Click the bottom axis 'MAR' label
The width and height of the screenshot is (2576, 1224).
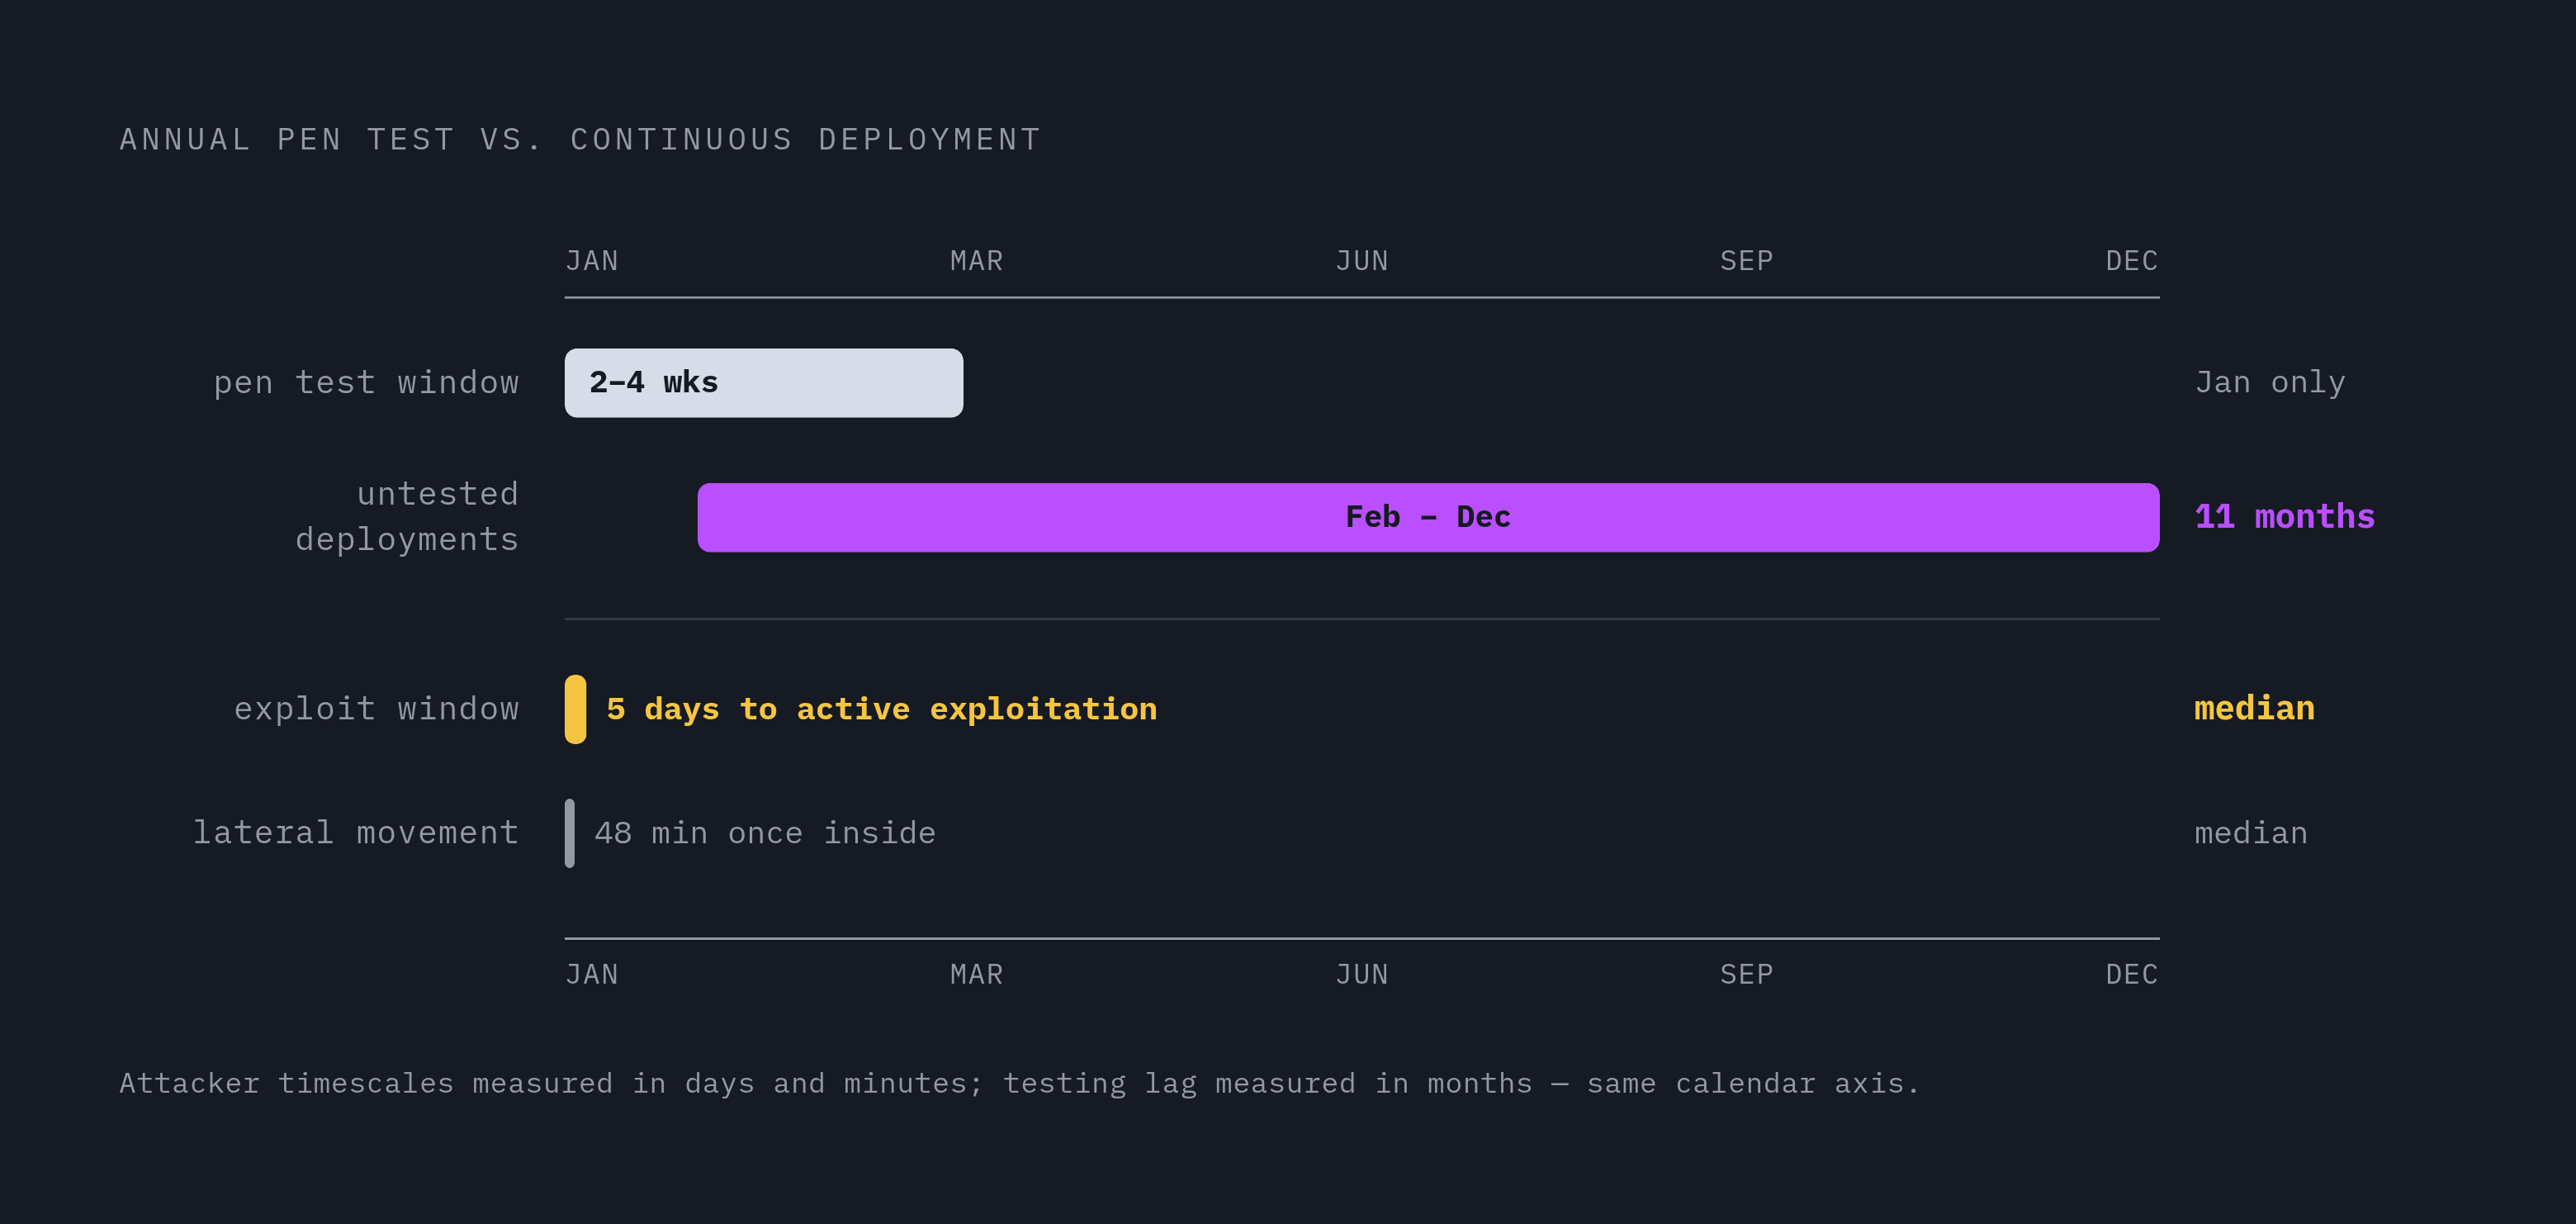977,975
